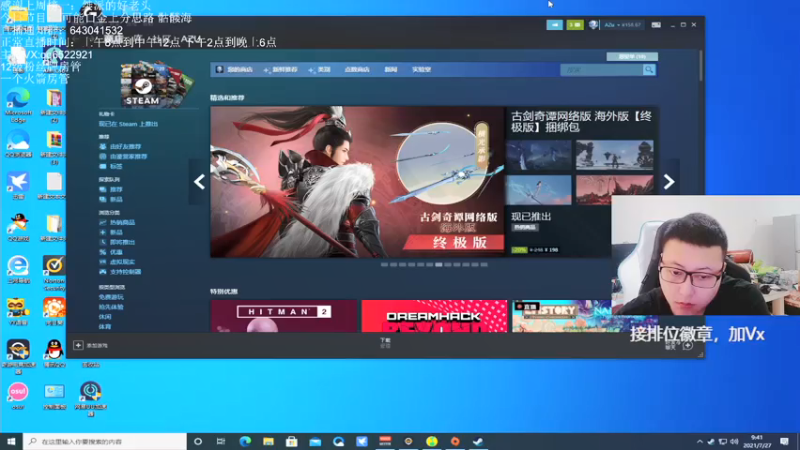Show previous featured carousel item

point(199,182)
